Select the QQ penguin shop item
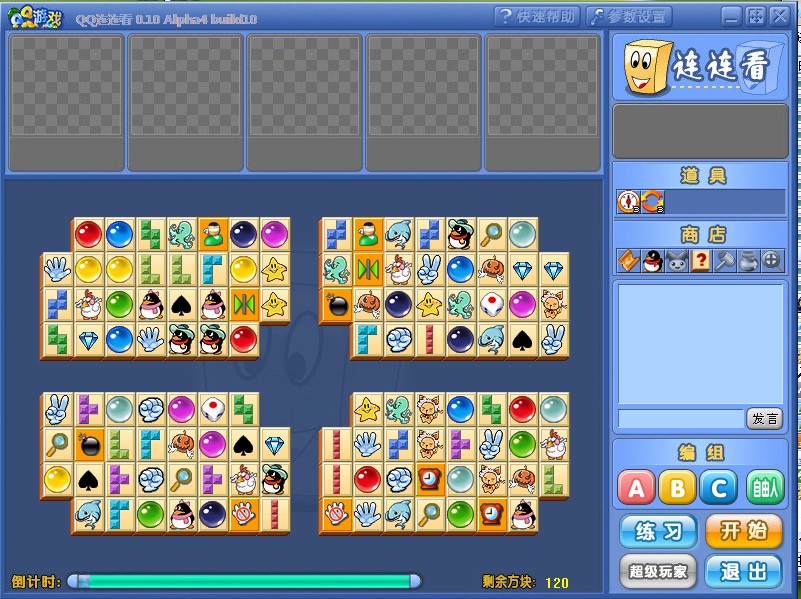Screen dimensions: 801x599 (x=652, y=261)
